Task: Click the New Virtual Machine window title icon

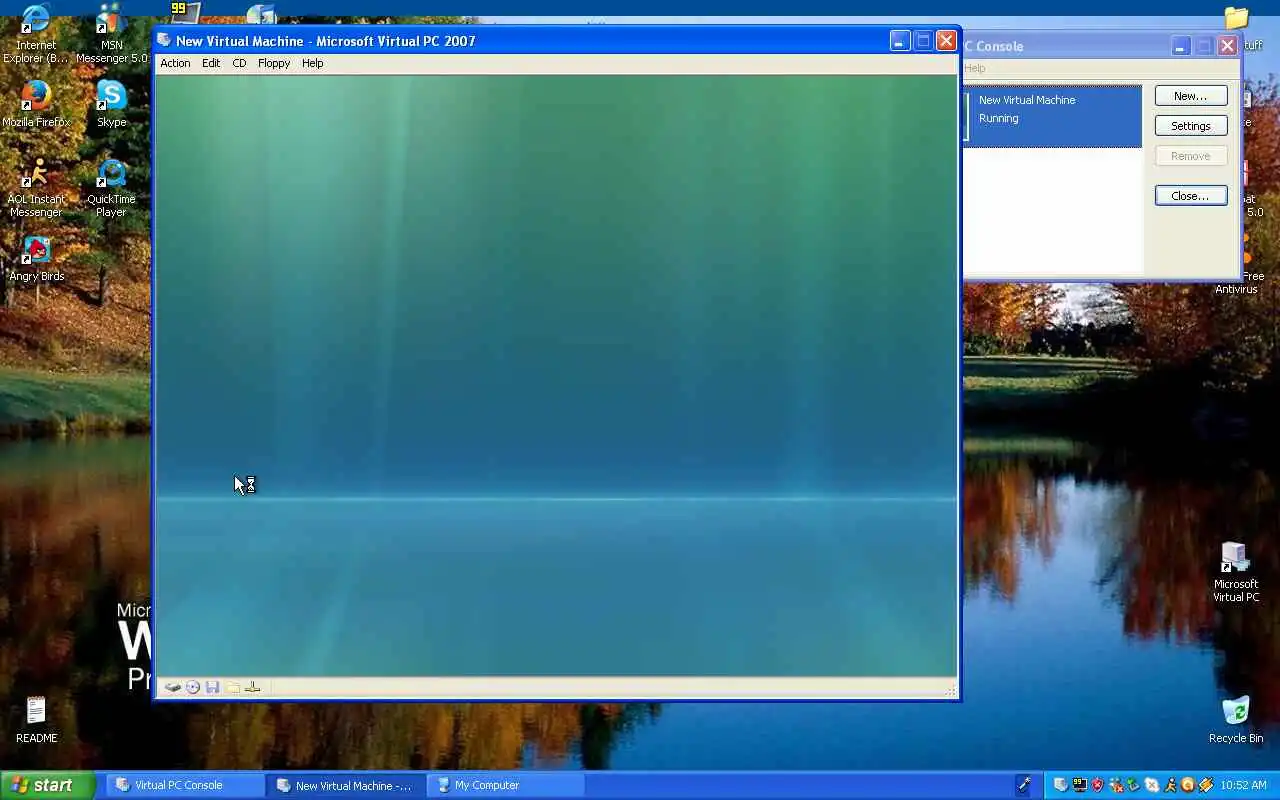Action: [x=164, y=41]
